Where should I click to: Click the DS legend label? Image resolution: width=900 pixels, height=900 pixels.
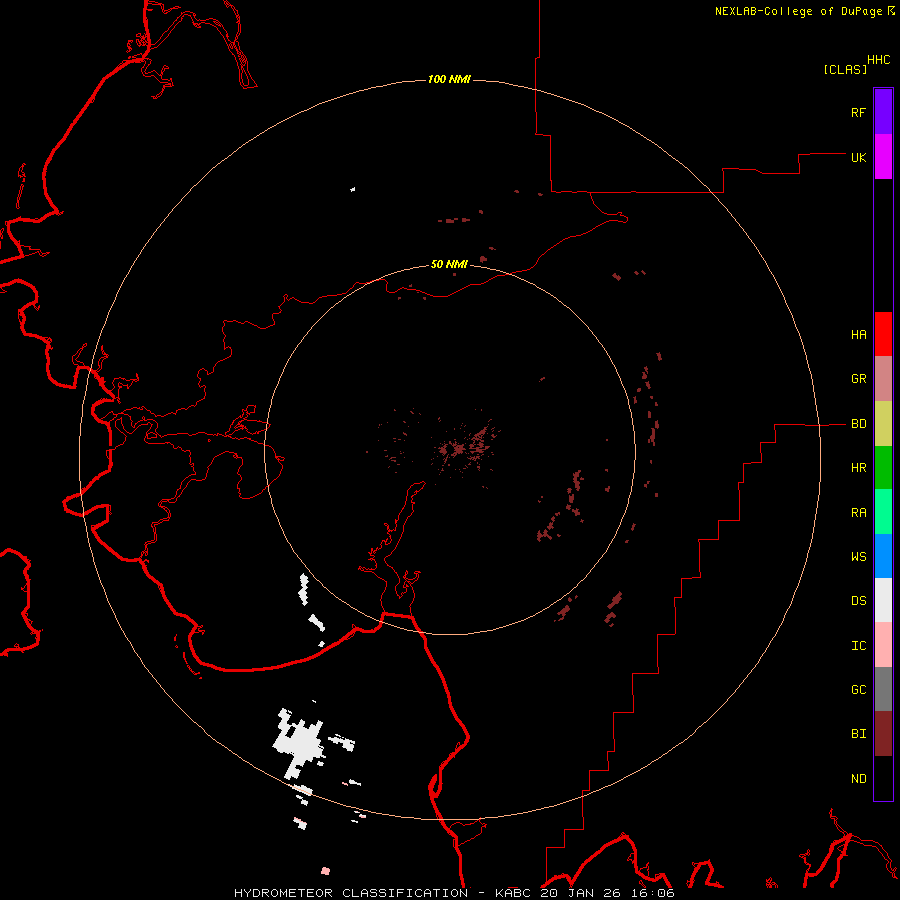point(858,600)
